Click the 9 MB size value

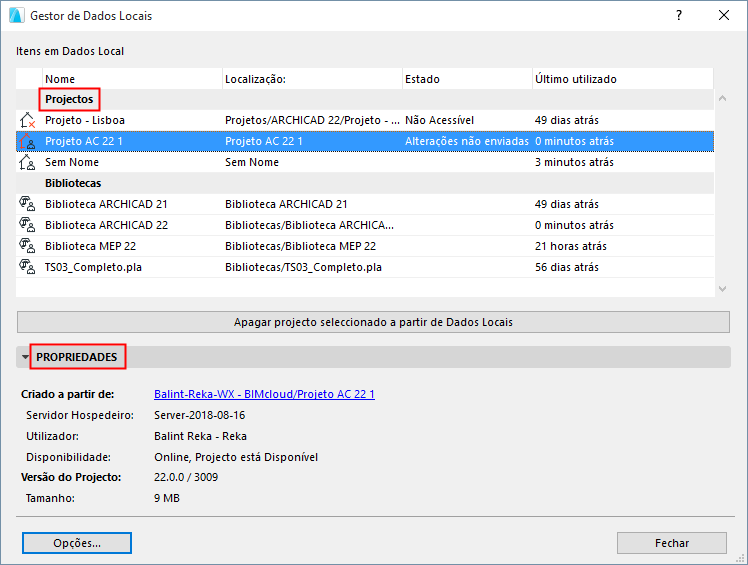pyautogui.click(x=167, y=498)
